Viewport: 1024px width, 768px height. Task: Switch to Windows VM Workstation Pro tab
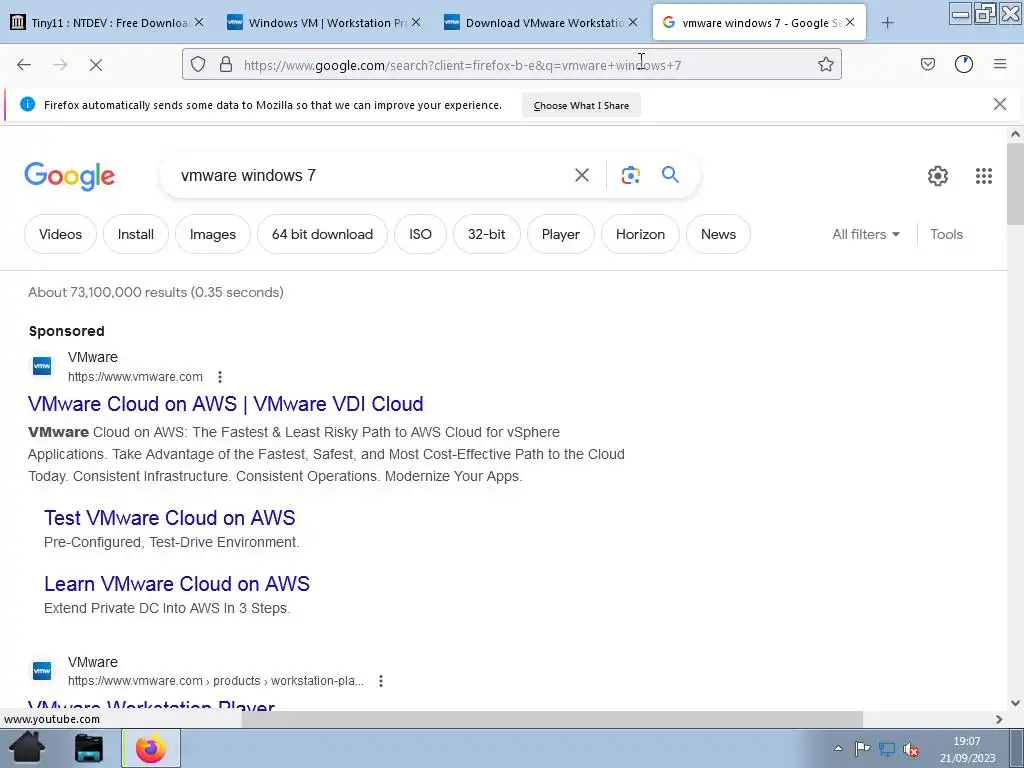325,23
